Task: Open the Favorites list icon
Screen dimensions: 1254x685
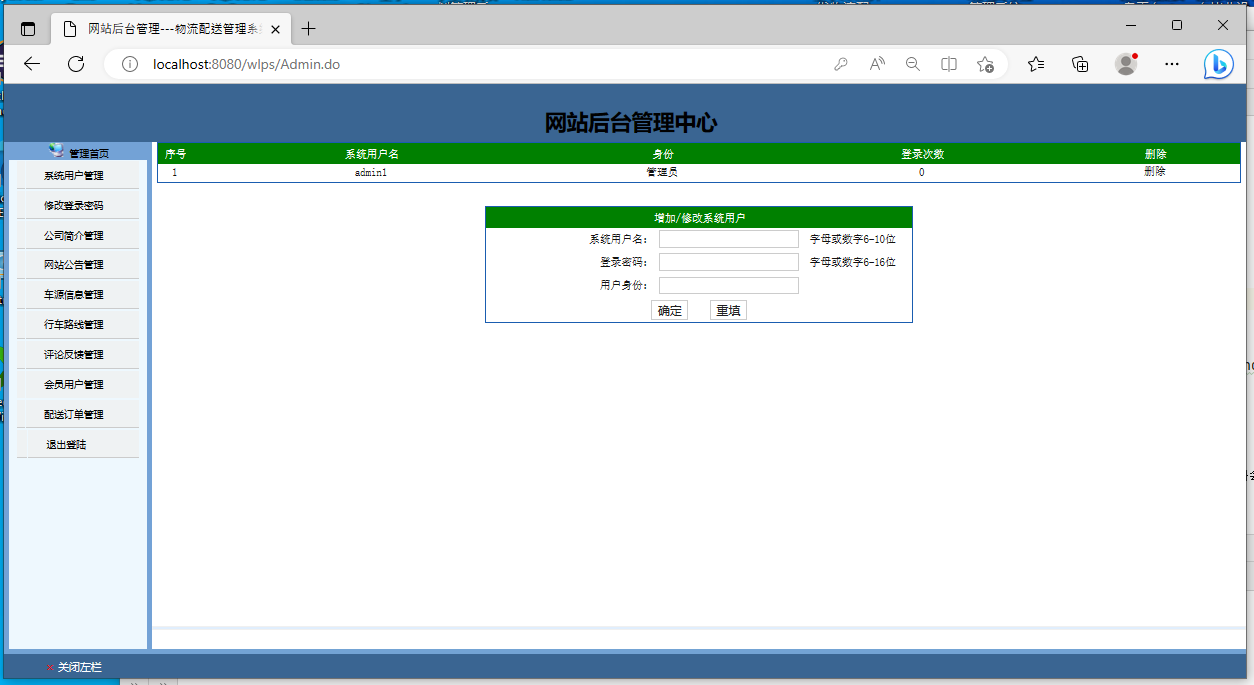Action: [1036, 64]
